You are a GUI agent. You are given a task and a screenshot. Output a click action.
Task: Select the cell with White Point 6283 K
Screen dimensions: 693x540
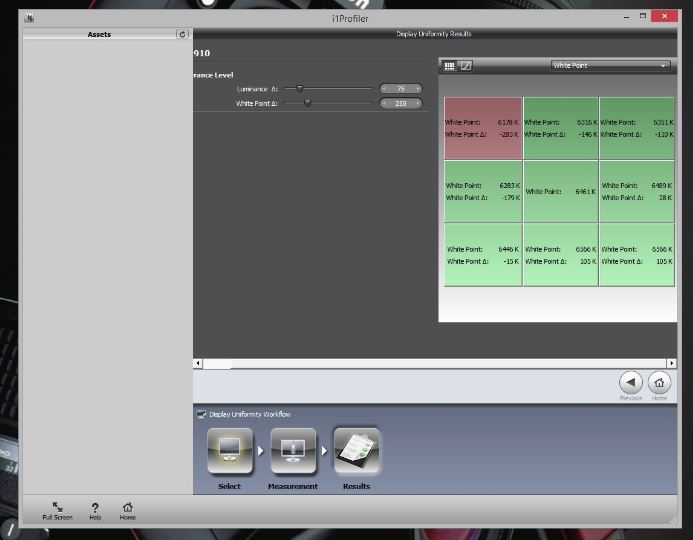coord(483,191)
